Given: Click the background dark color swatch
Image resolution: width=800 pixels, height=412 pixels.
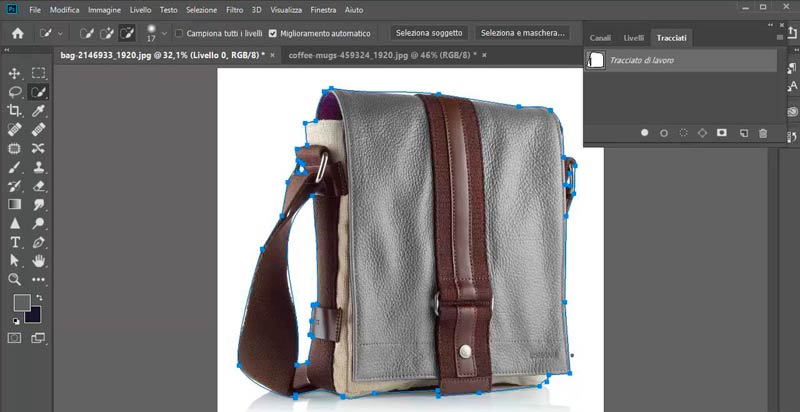Looking at the screenshot, I should click(34, 315).
